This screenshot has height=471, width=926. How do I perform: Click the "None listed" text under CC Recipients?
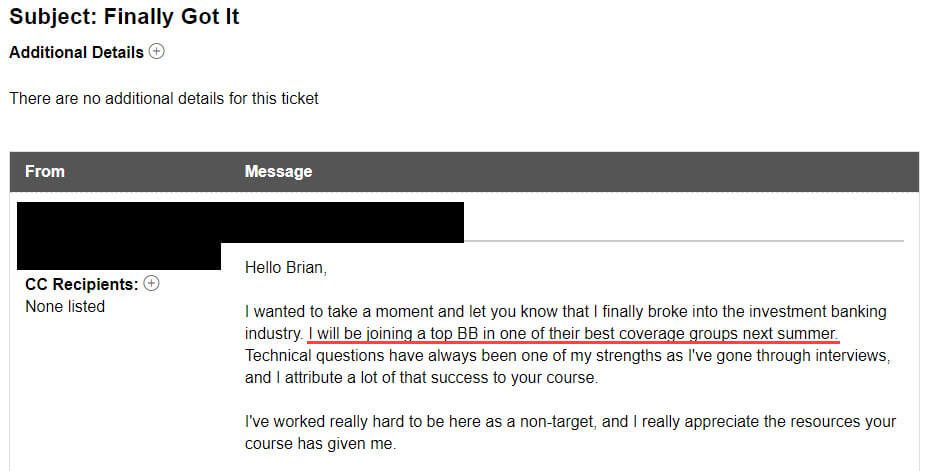point(65,306)
